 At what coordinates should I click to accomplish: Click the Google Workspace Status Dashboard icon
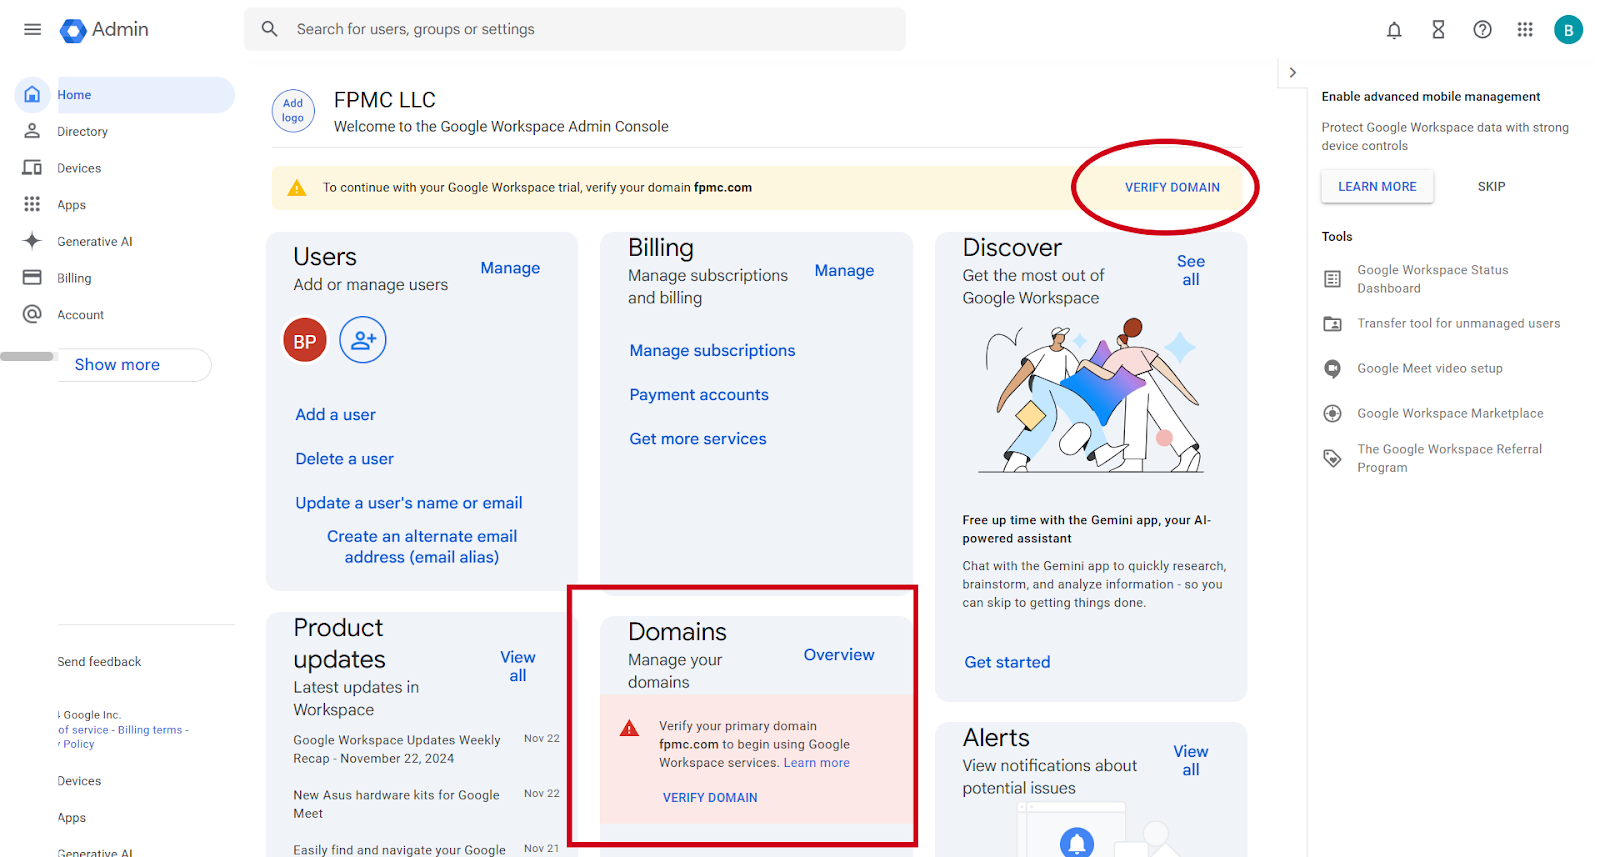(1332, 279)
